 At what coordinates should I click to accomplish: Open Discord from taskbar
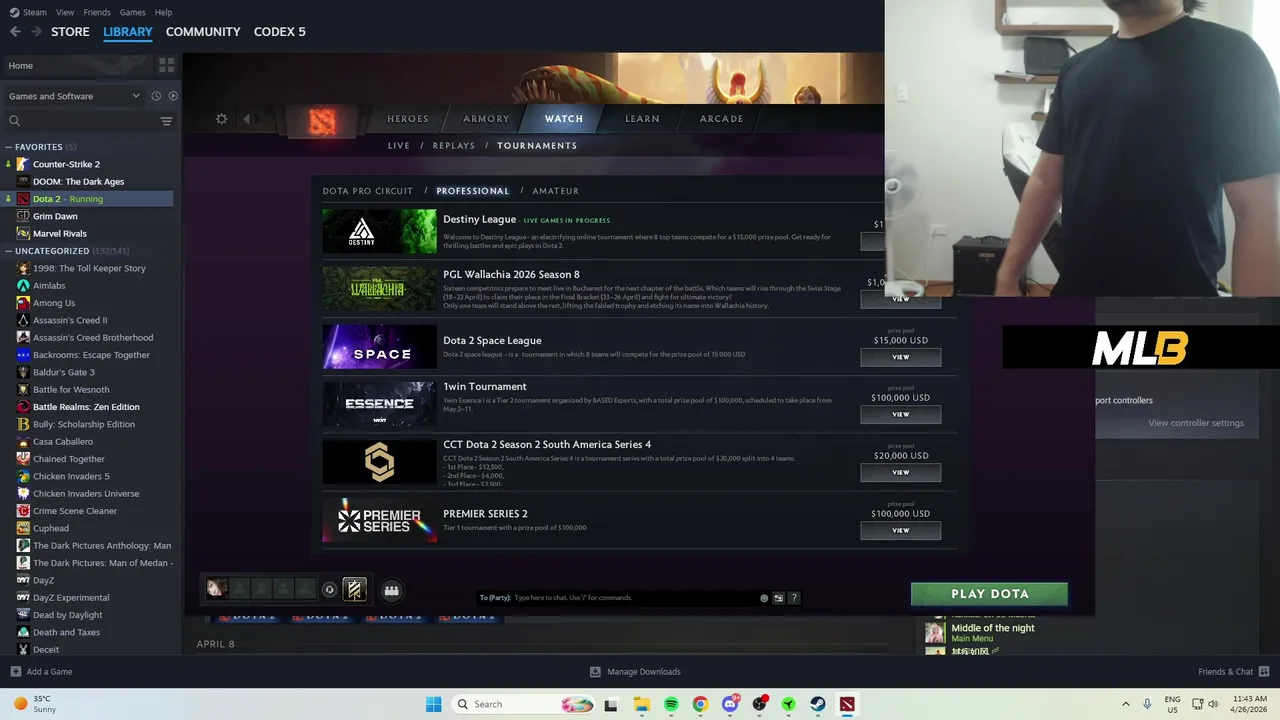tap(730, 704)
